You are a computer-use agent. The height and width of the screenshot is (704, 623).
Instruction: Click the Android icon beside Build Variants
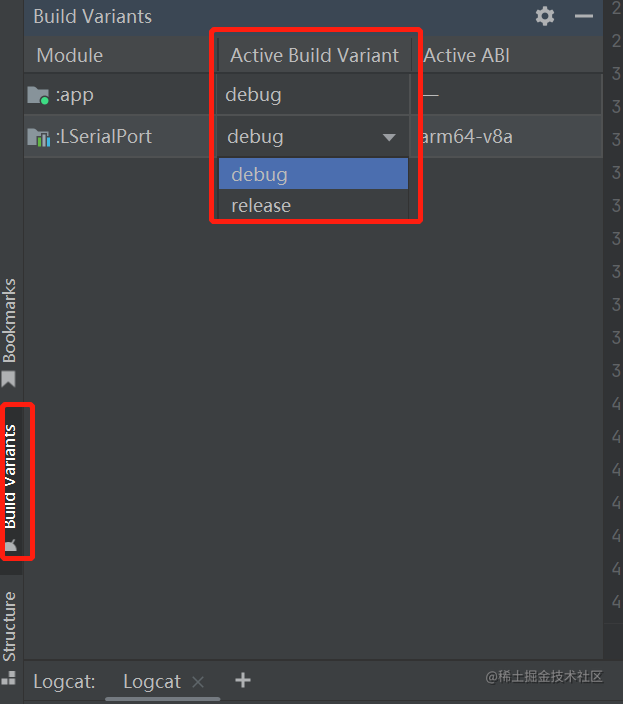point(10,545)
